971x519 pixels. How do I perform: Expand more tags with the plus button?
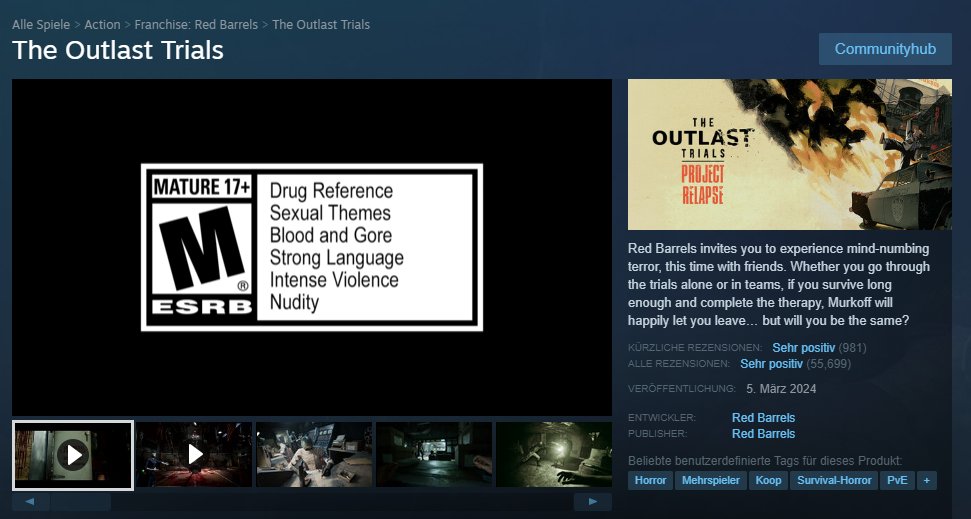[x=926, y=480]
